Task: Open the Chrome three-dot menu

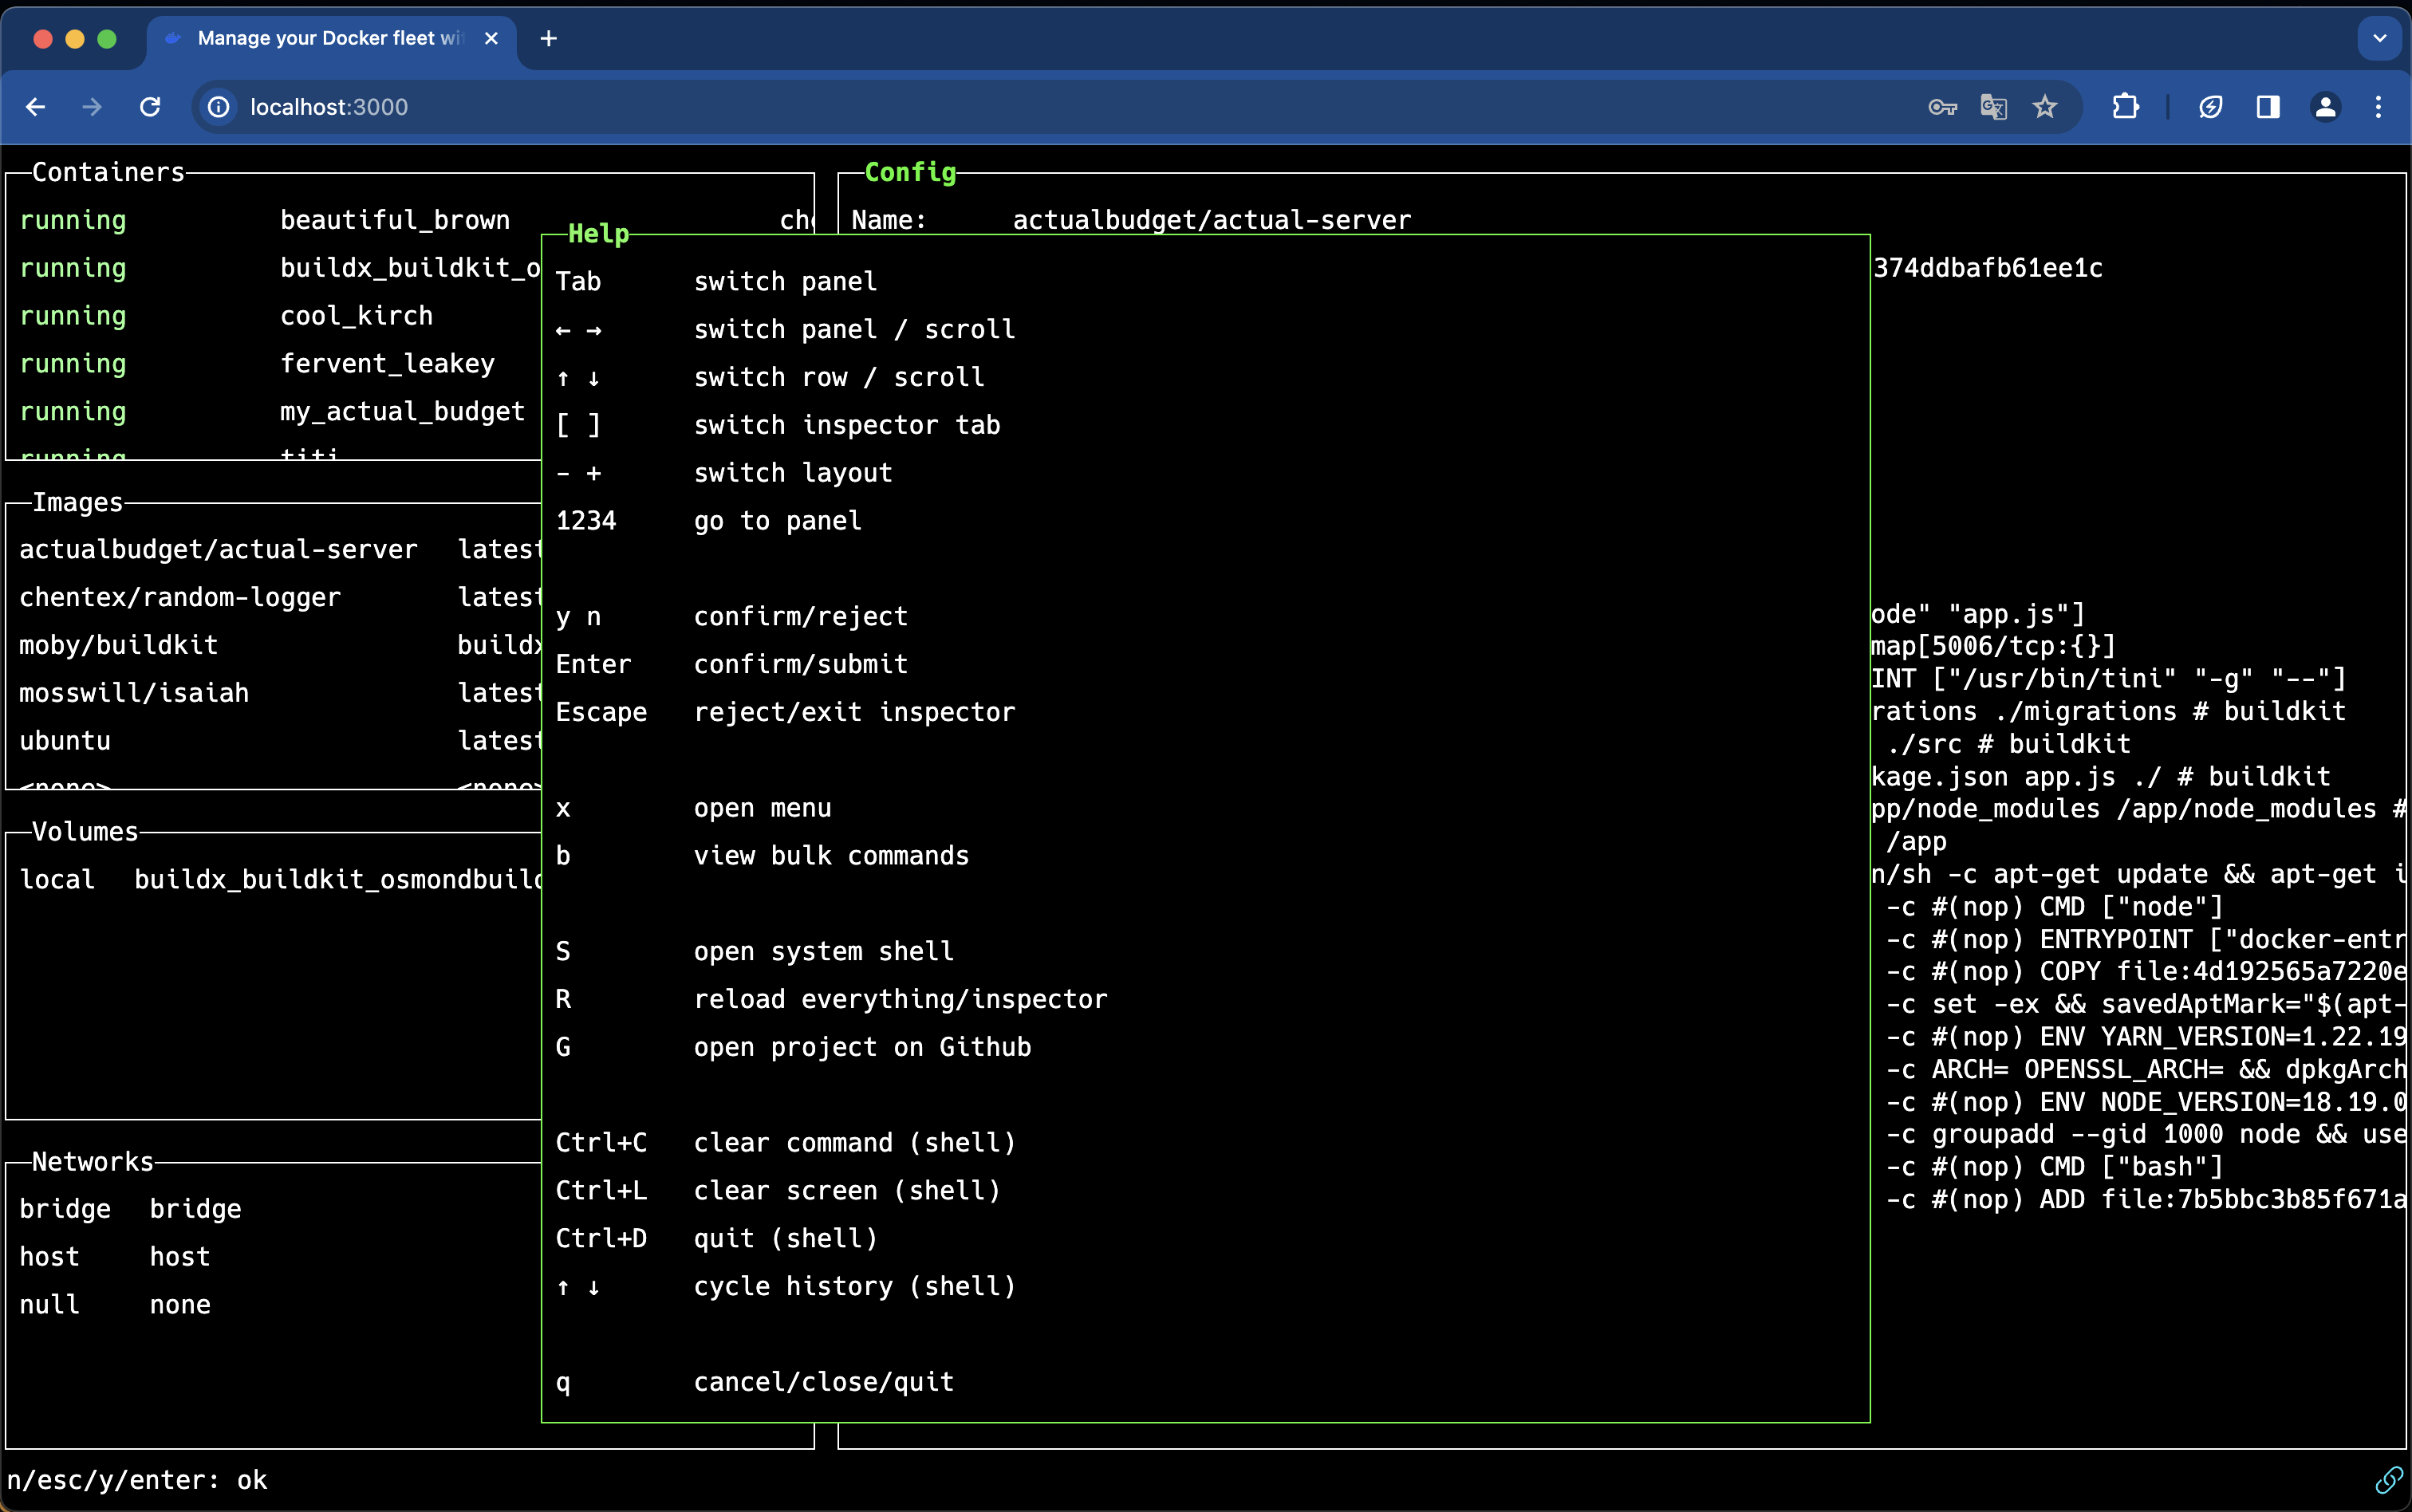Action: click(2378, 107)
